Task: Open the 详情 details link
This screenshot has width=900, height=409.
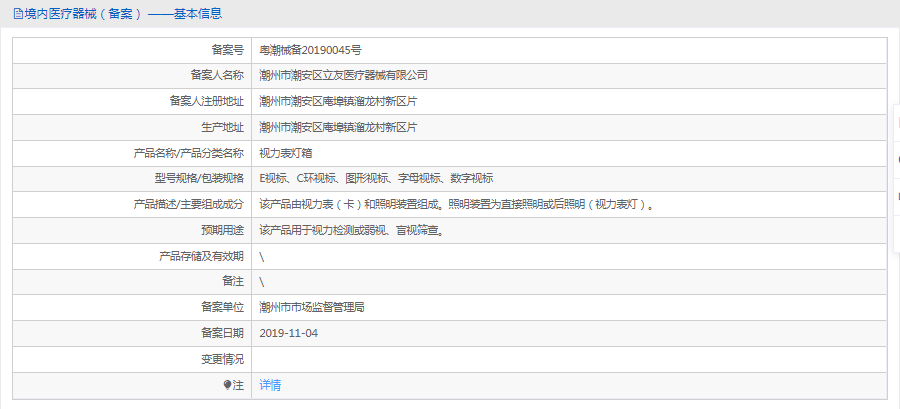Action: click(270, 385)
